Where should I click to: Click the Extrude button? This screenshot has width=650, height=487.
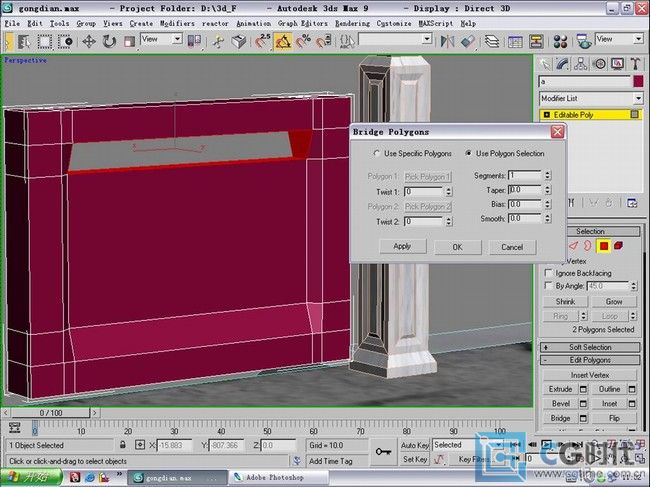click(560, 389)
